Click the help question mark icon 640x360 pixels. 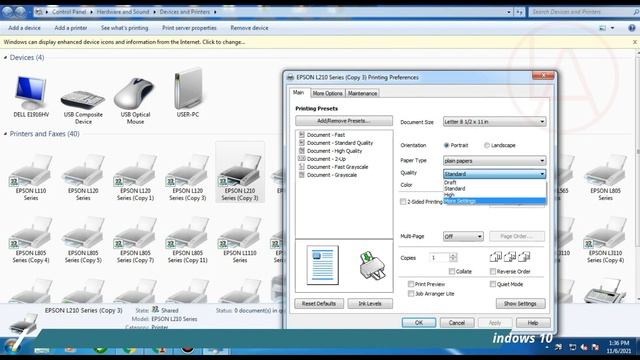(632, 28)
